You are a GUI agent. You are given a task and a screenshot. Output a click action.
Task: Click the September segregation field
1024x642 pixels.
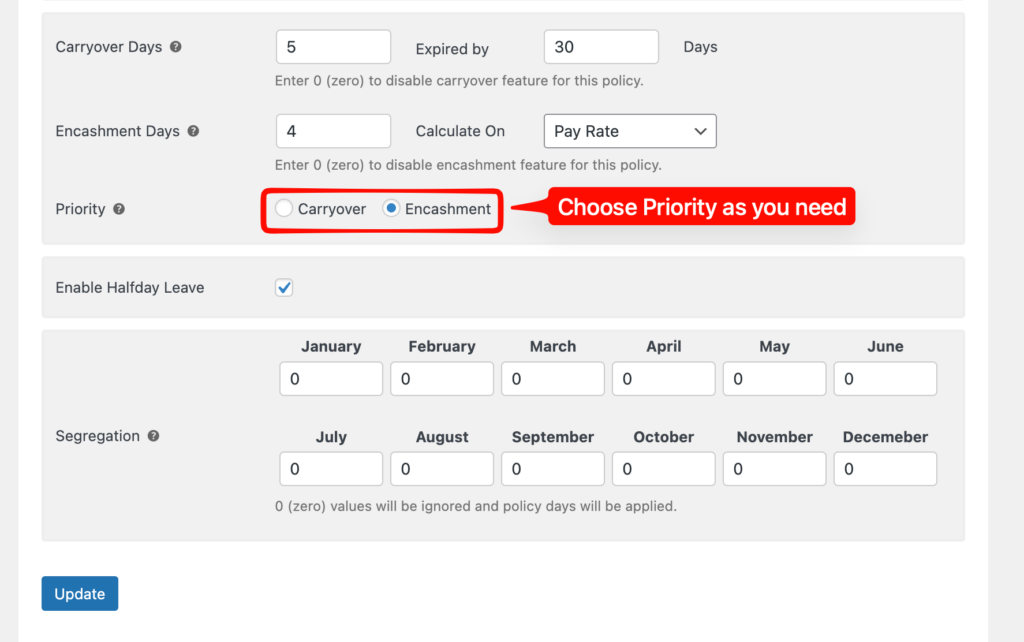pyautogui.click(x=553, y=469)
